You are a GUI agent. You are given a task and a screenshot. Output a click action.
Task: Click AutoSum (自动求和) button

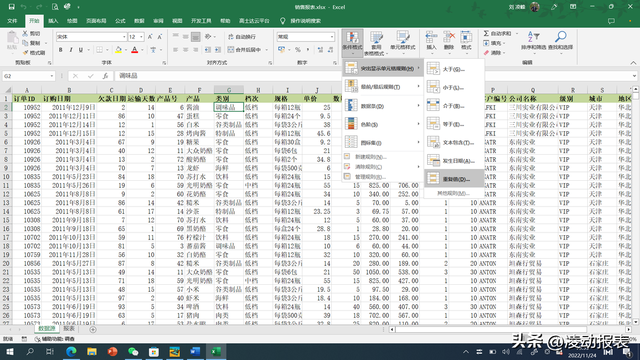click(498, 33)
